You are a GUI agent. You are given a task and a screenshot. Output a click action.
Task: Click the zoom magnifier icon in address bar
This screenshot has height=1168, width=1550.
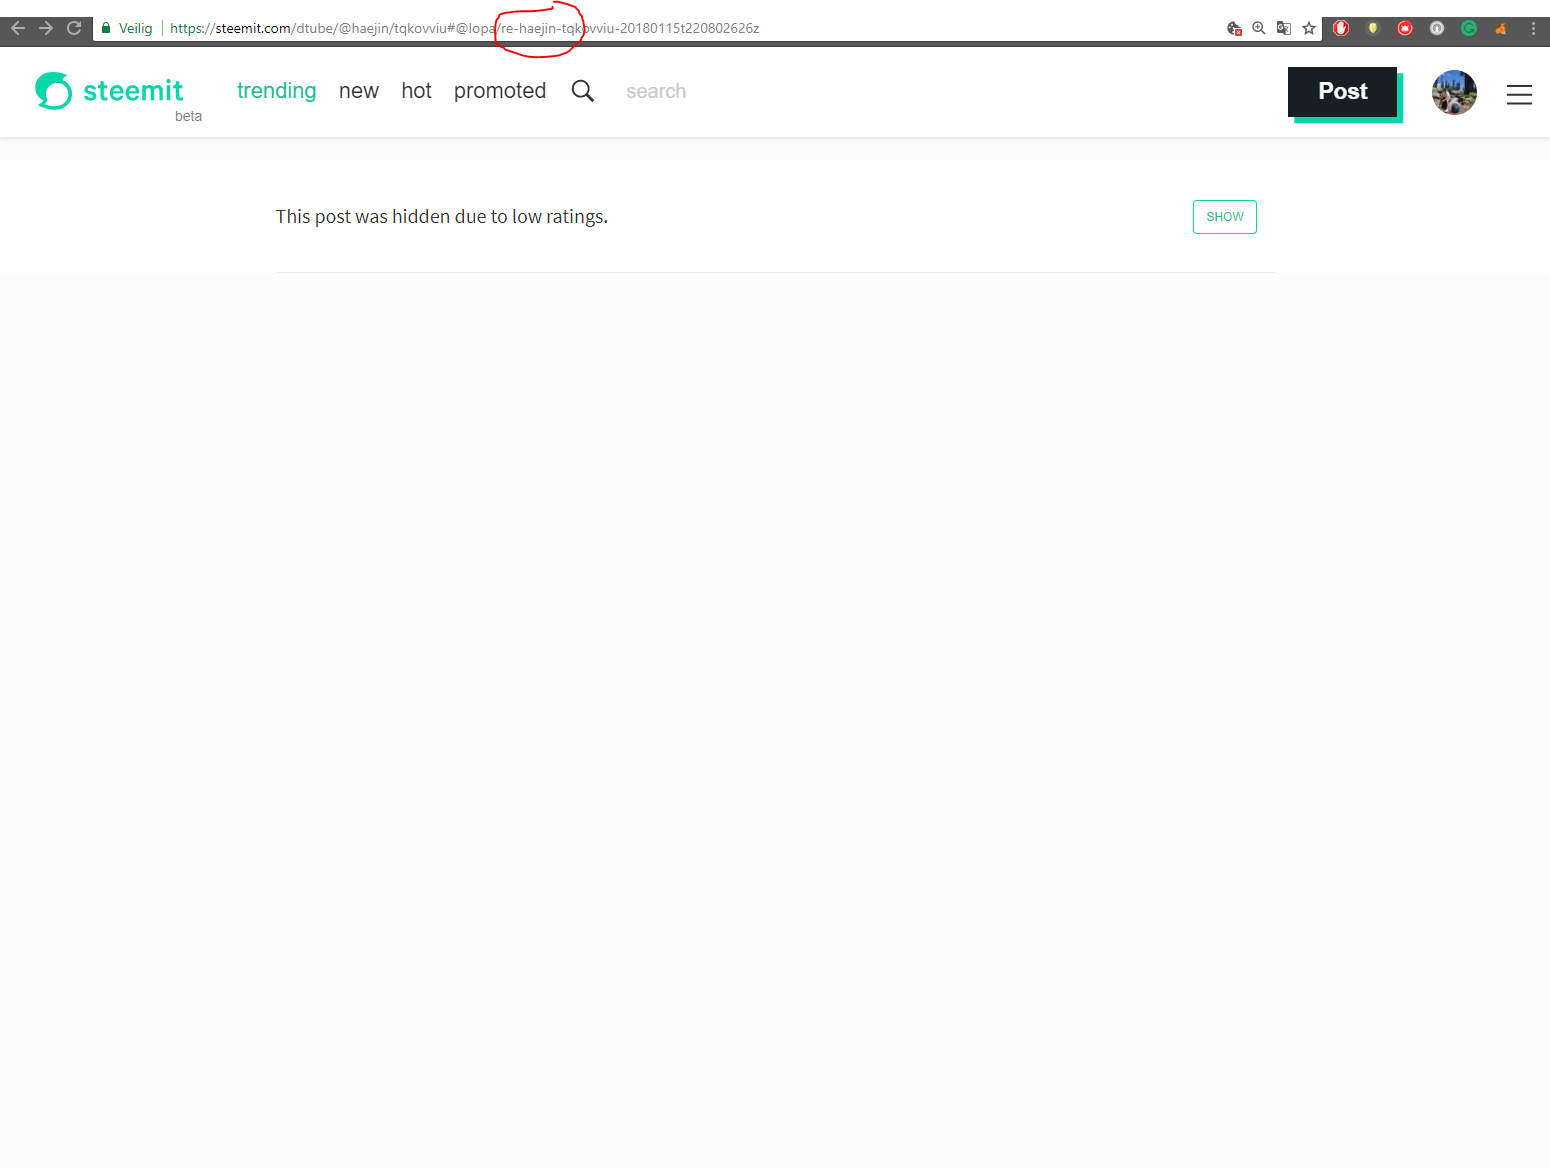point(1259,28)
